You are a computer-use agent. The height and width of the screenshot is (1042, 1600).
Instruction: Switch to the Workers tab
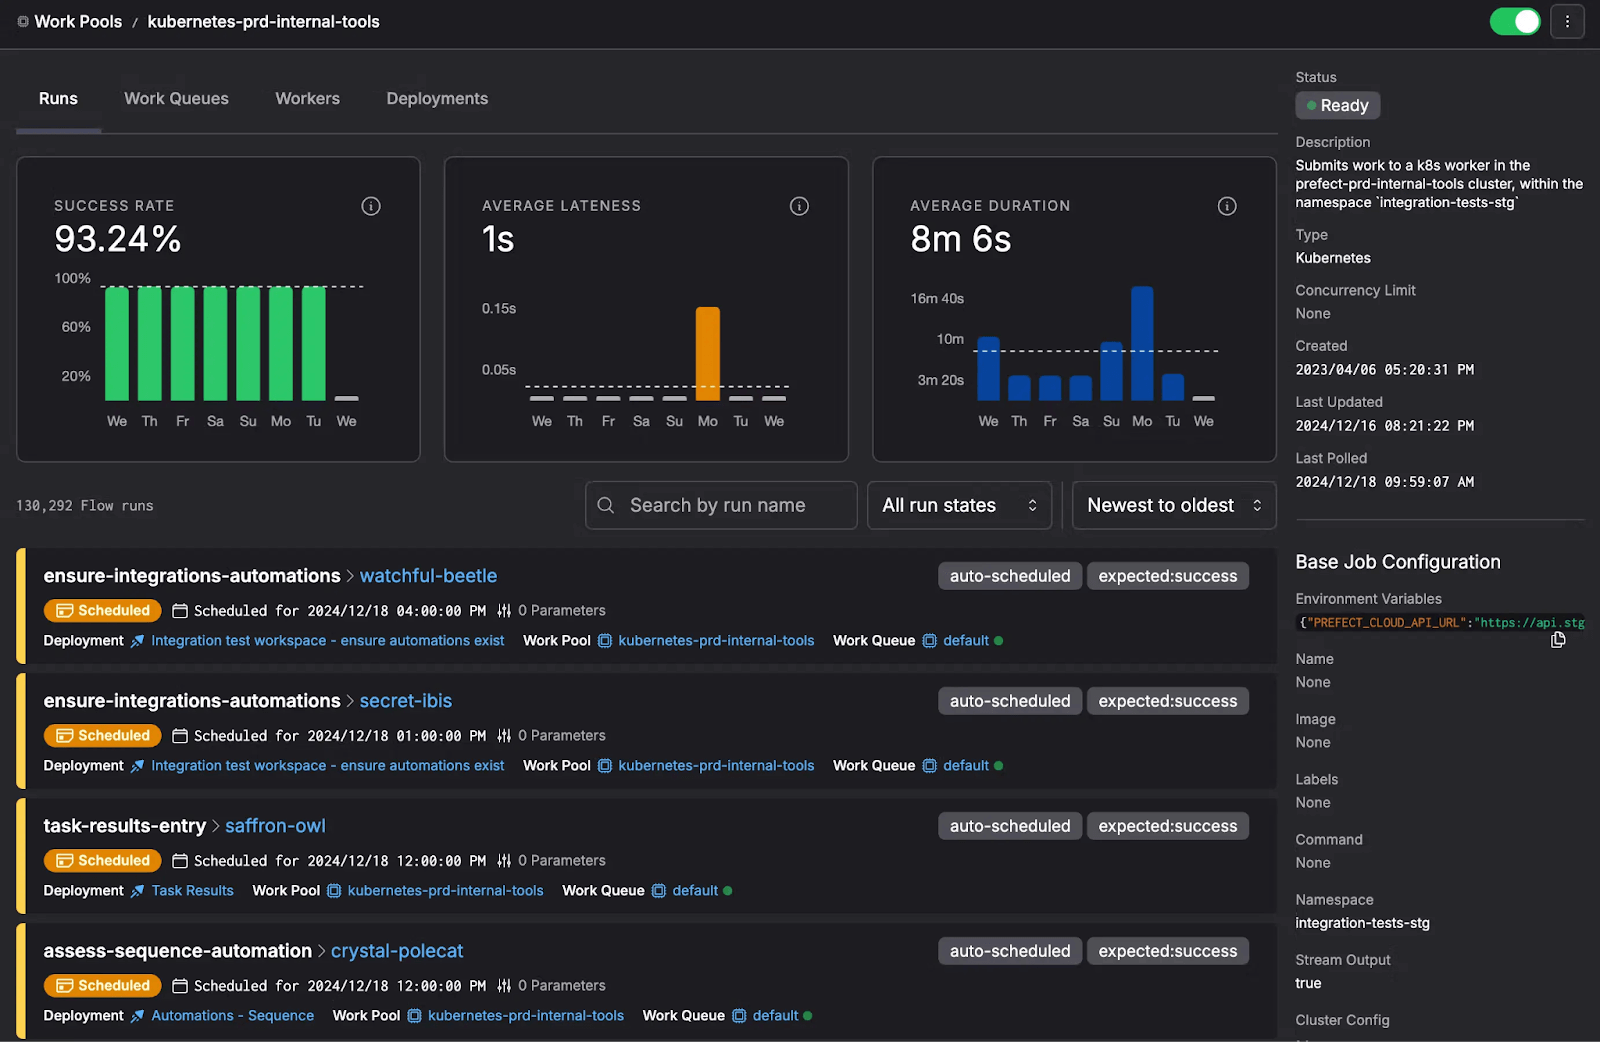pyautogui.click(x=307, y=99)
